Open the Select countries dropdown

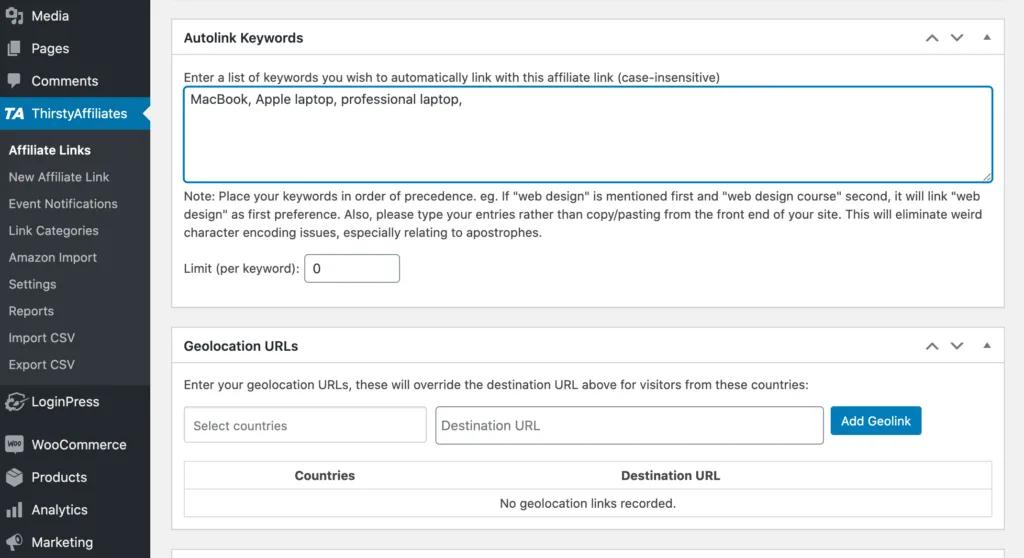pyautogui.click(x=305, y=425)
